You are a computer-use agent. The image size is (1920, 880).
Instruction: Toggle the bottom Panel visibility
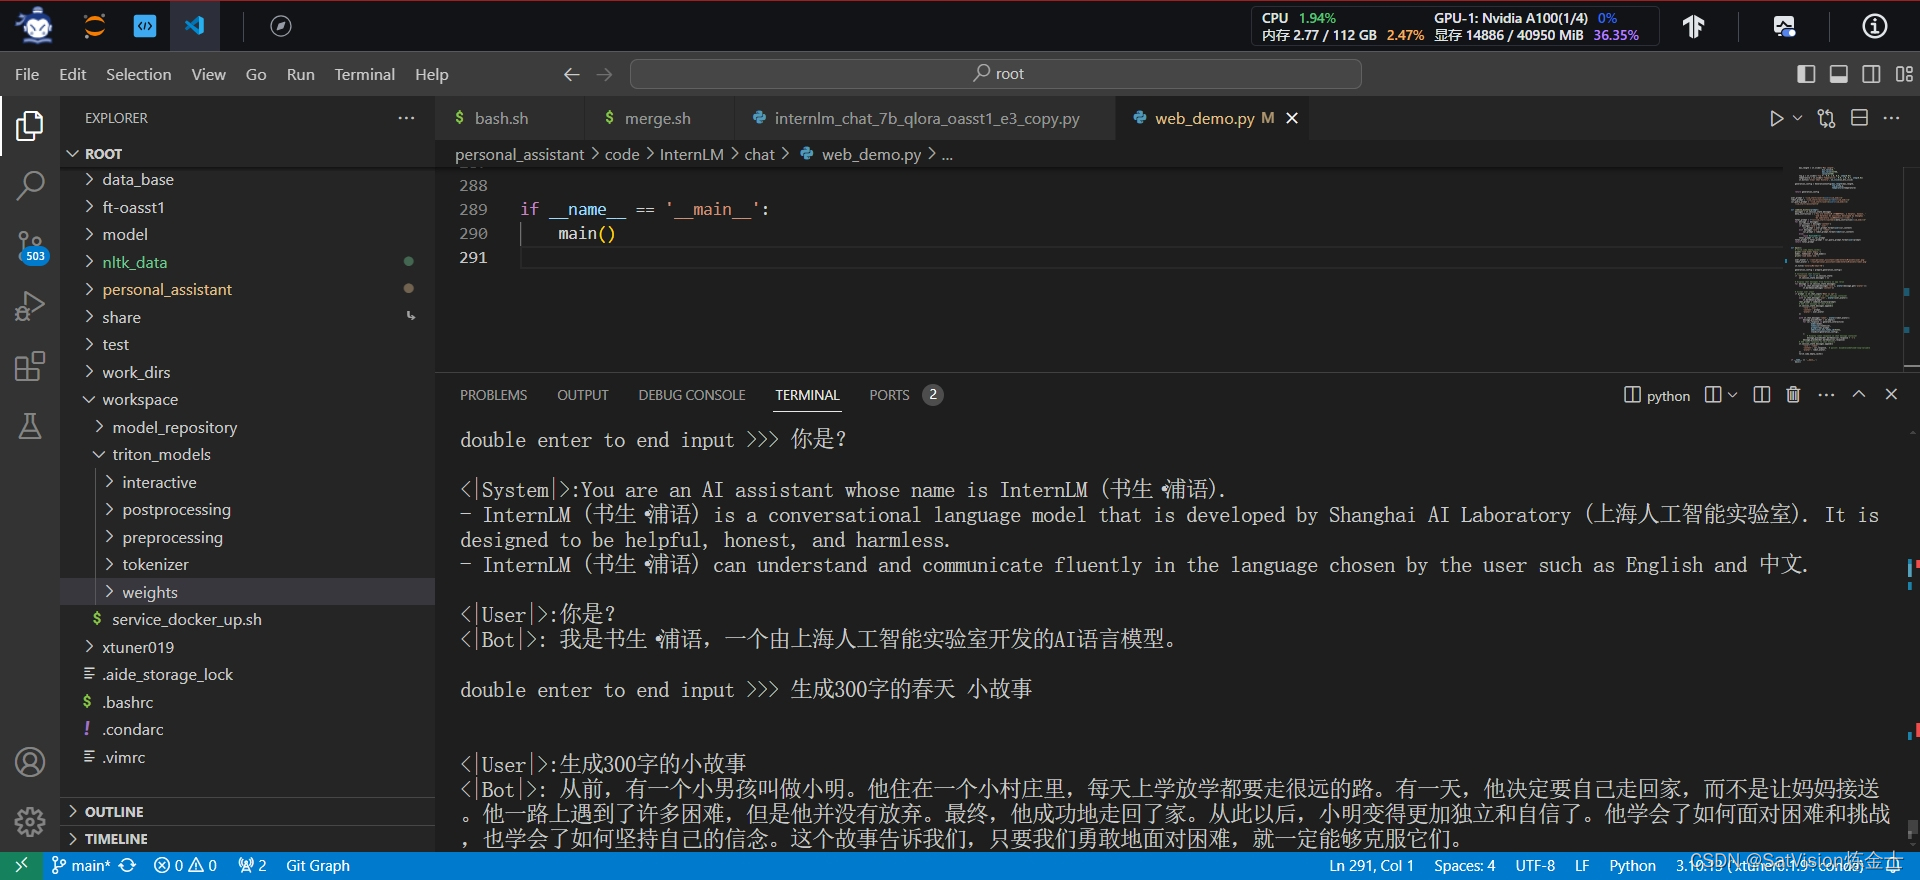pyautogui.click(x=1838, y=74)
